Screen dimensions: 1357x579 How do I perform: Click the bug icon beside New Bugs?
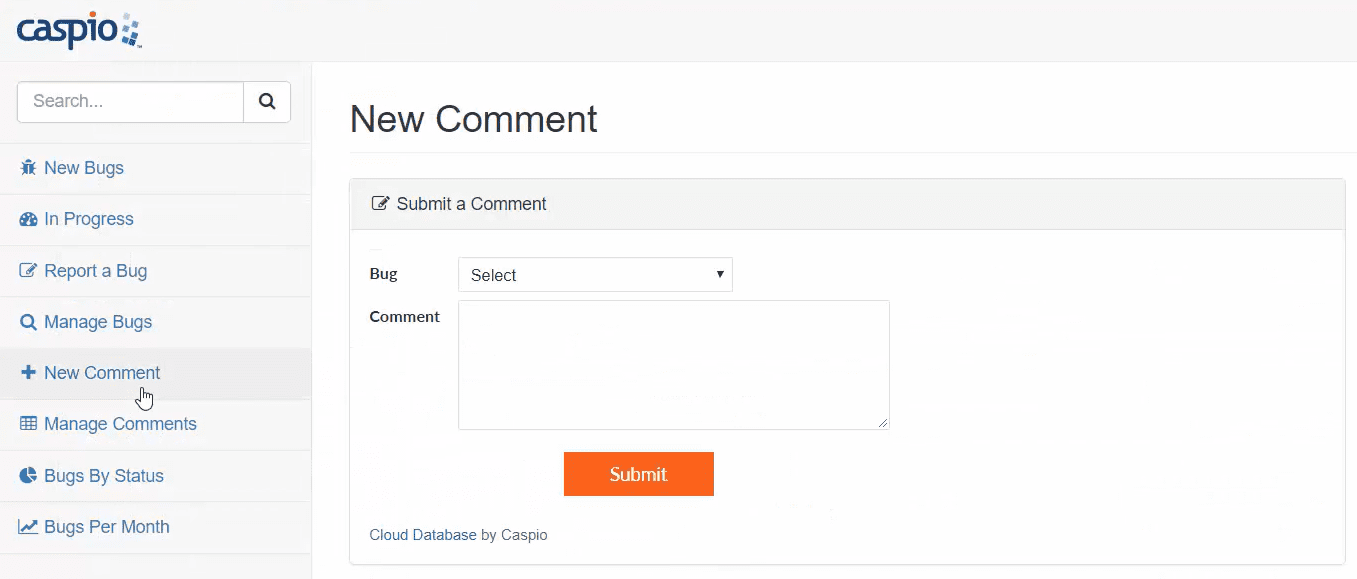pos(28,168)
